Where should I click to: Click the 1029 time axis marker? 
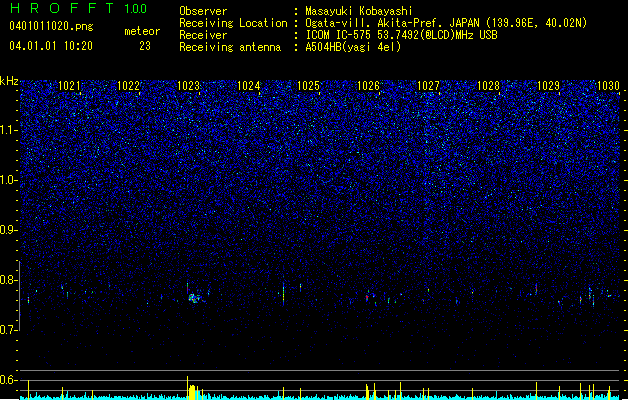click(548, 85)
